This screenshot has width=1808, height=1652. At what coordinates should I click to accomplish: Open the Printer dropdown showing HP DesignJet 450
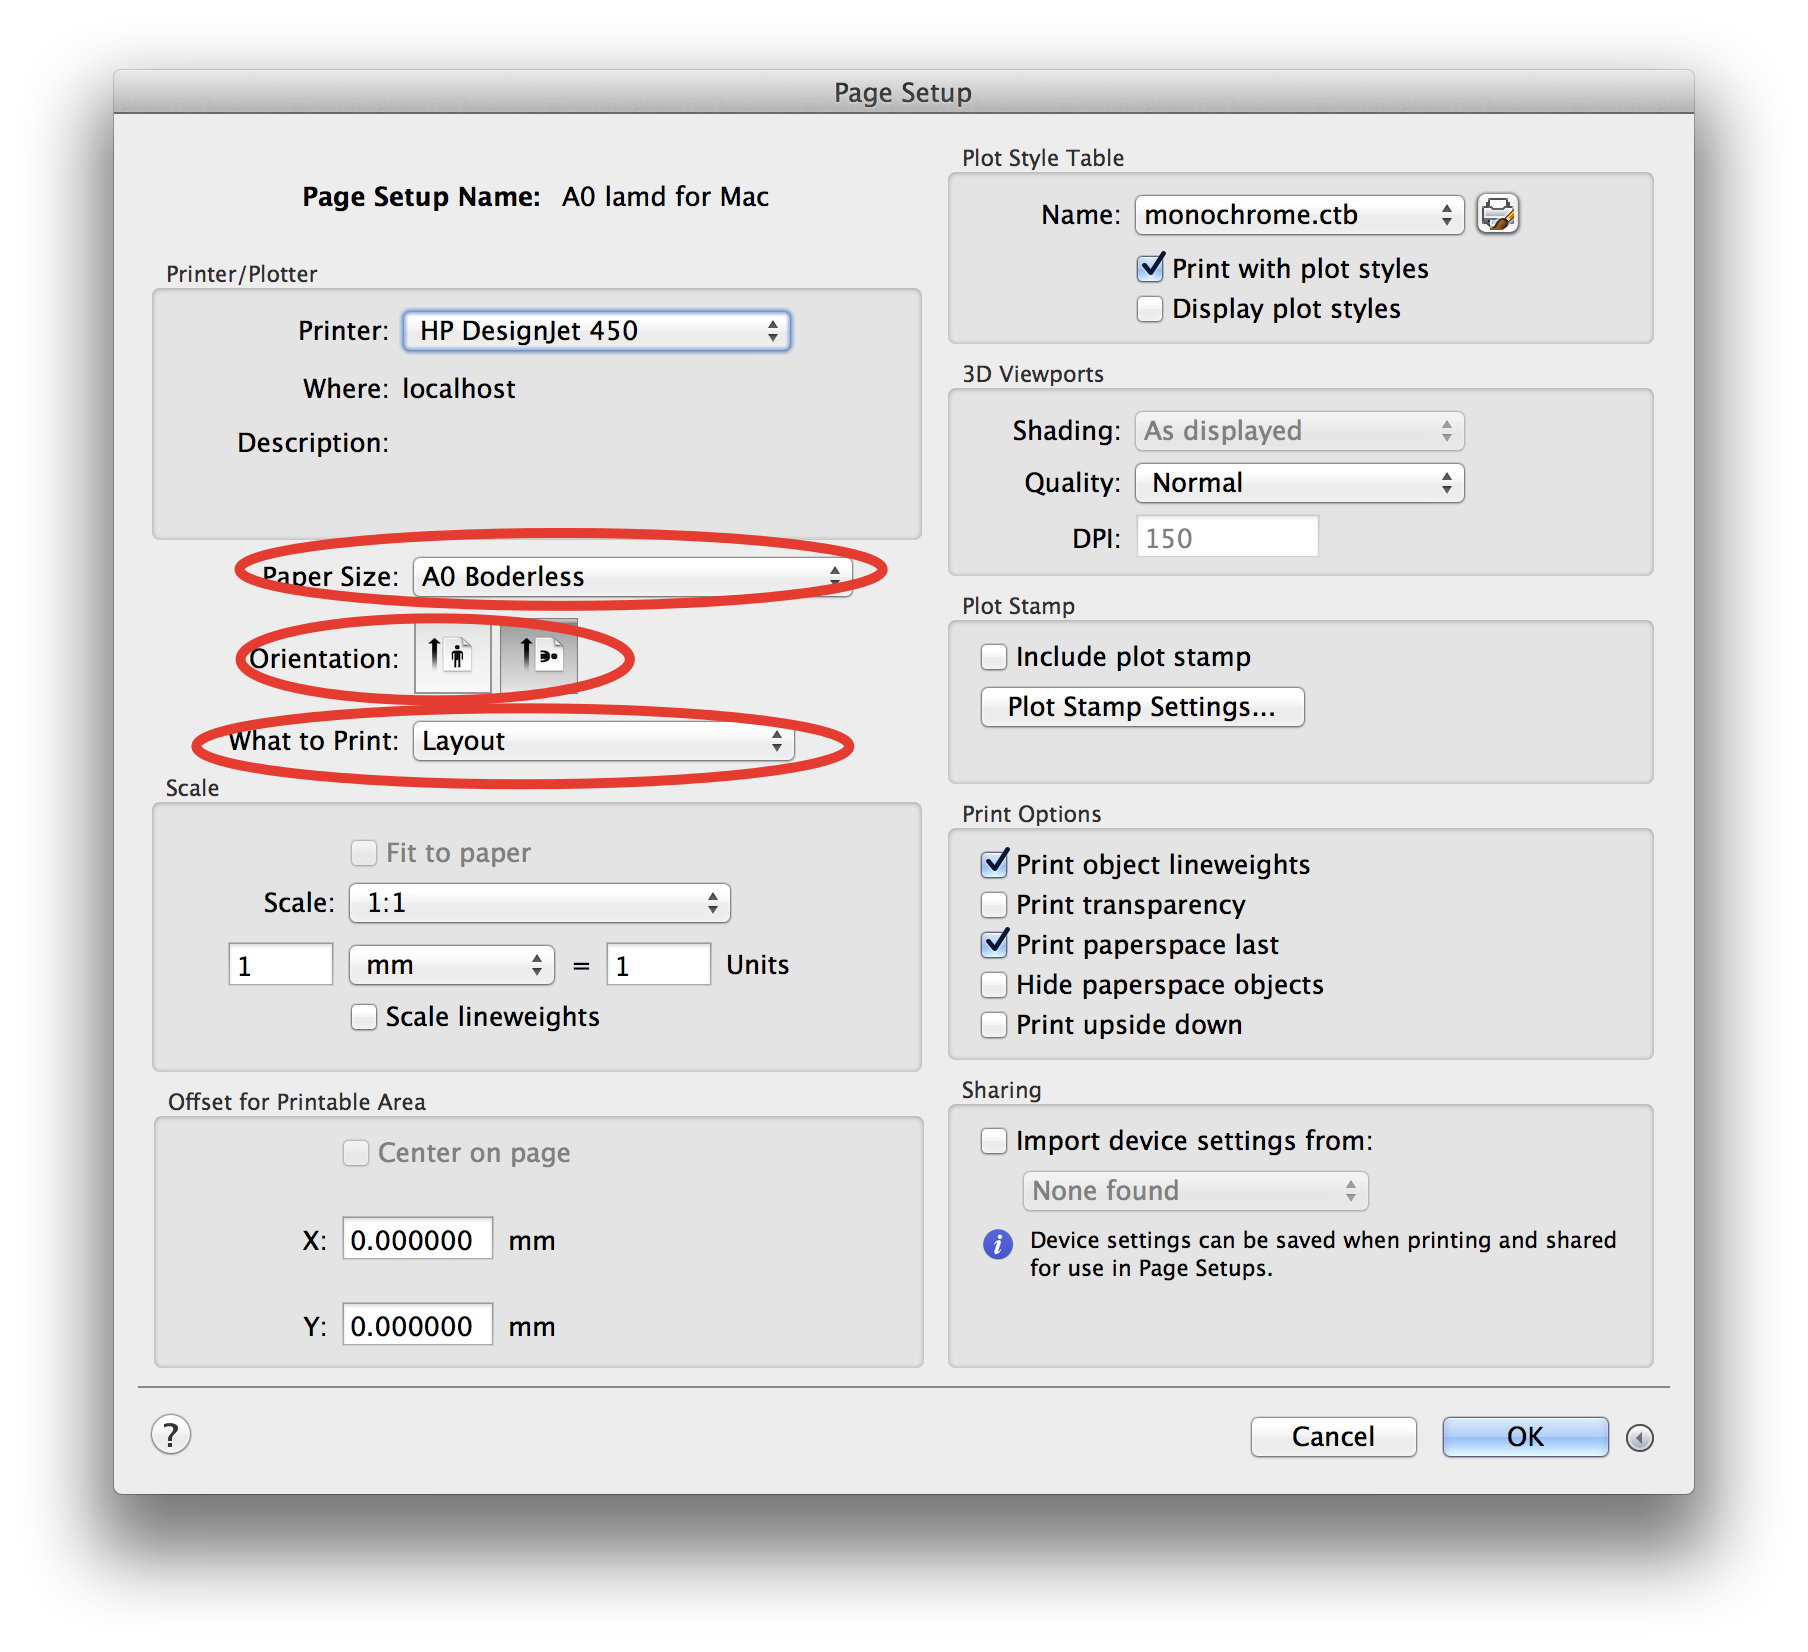[x=596, y=331]
